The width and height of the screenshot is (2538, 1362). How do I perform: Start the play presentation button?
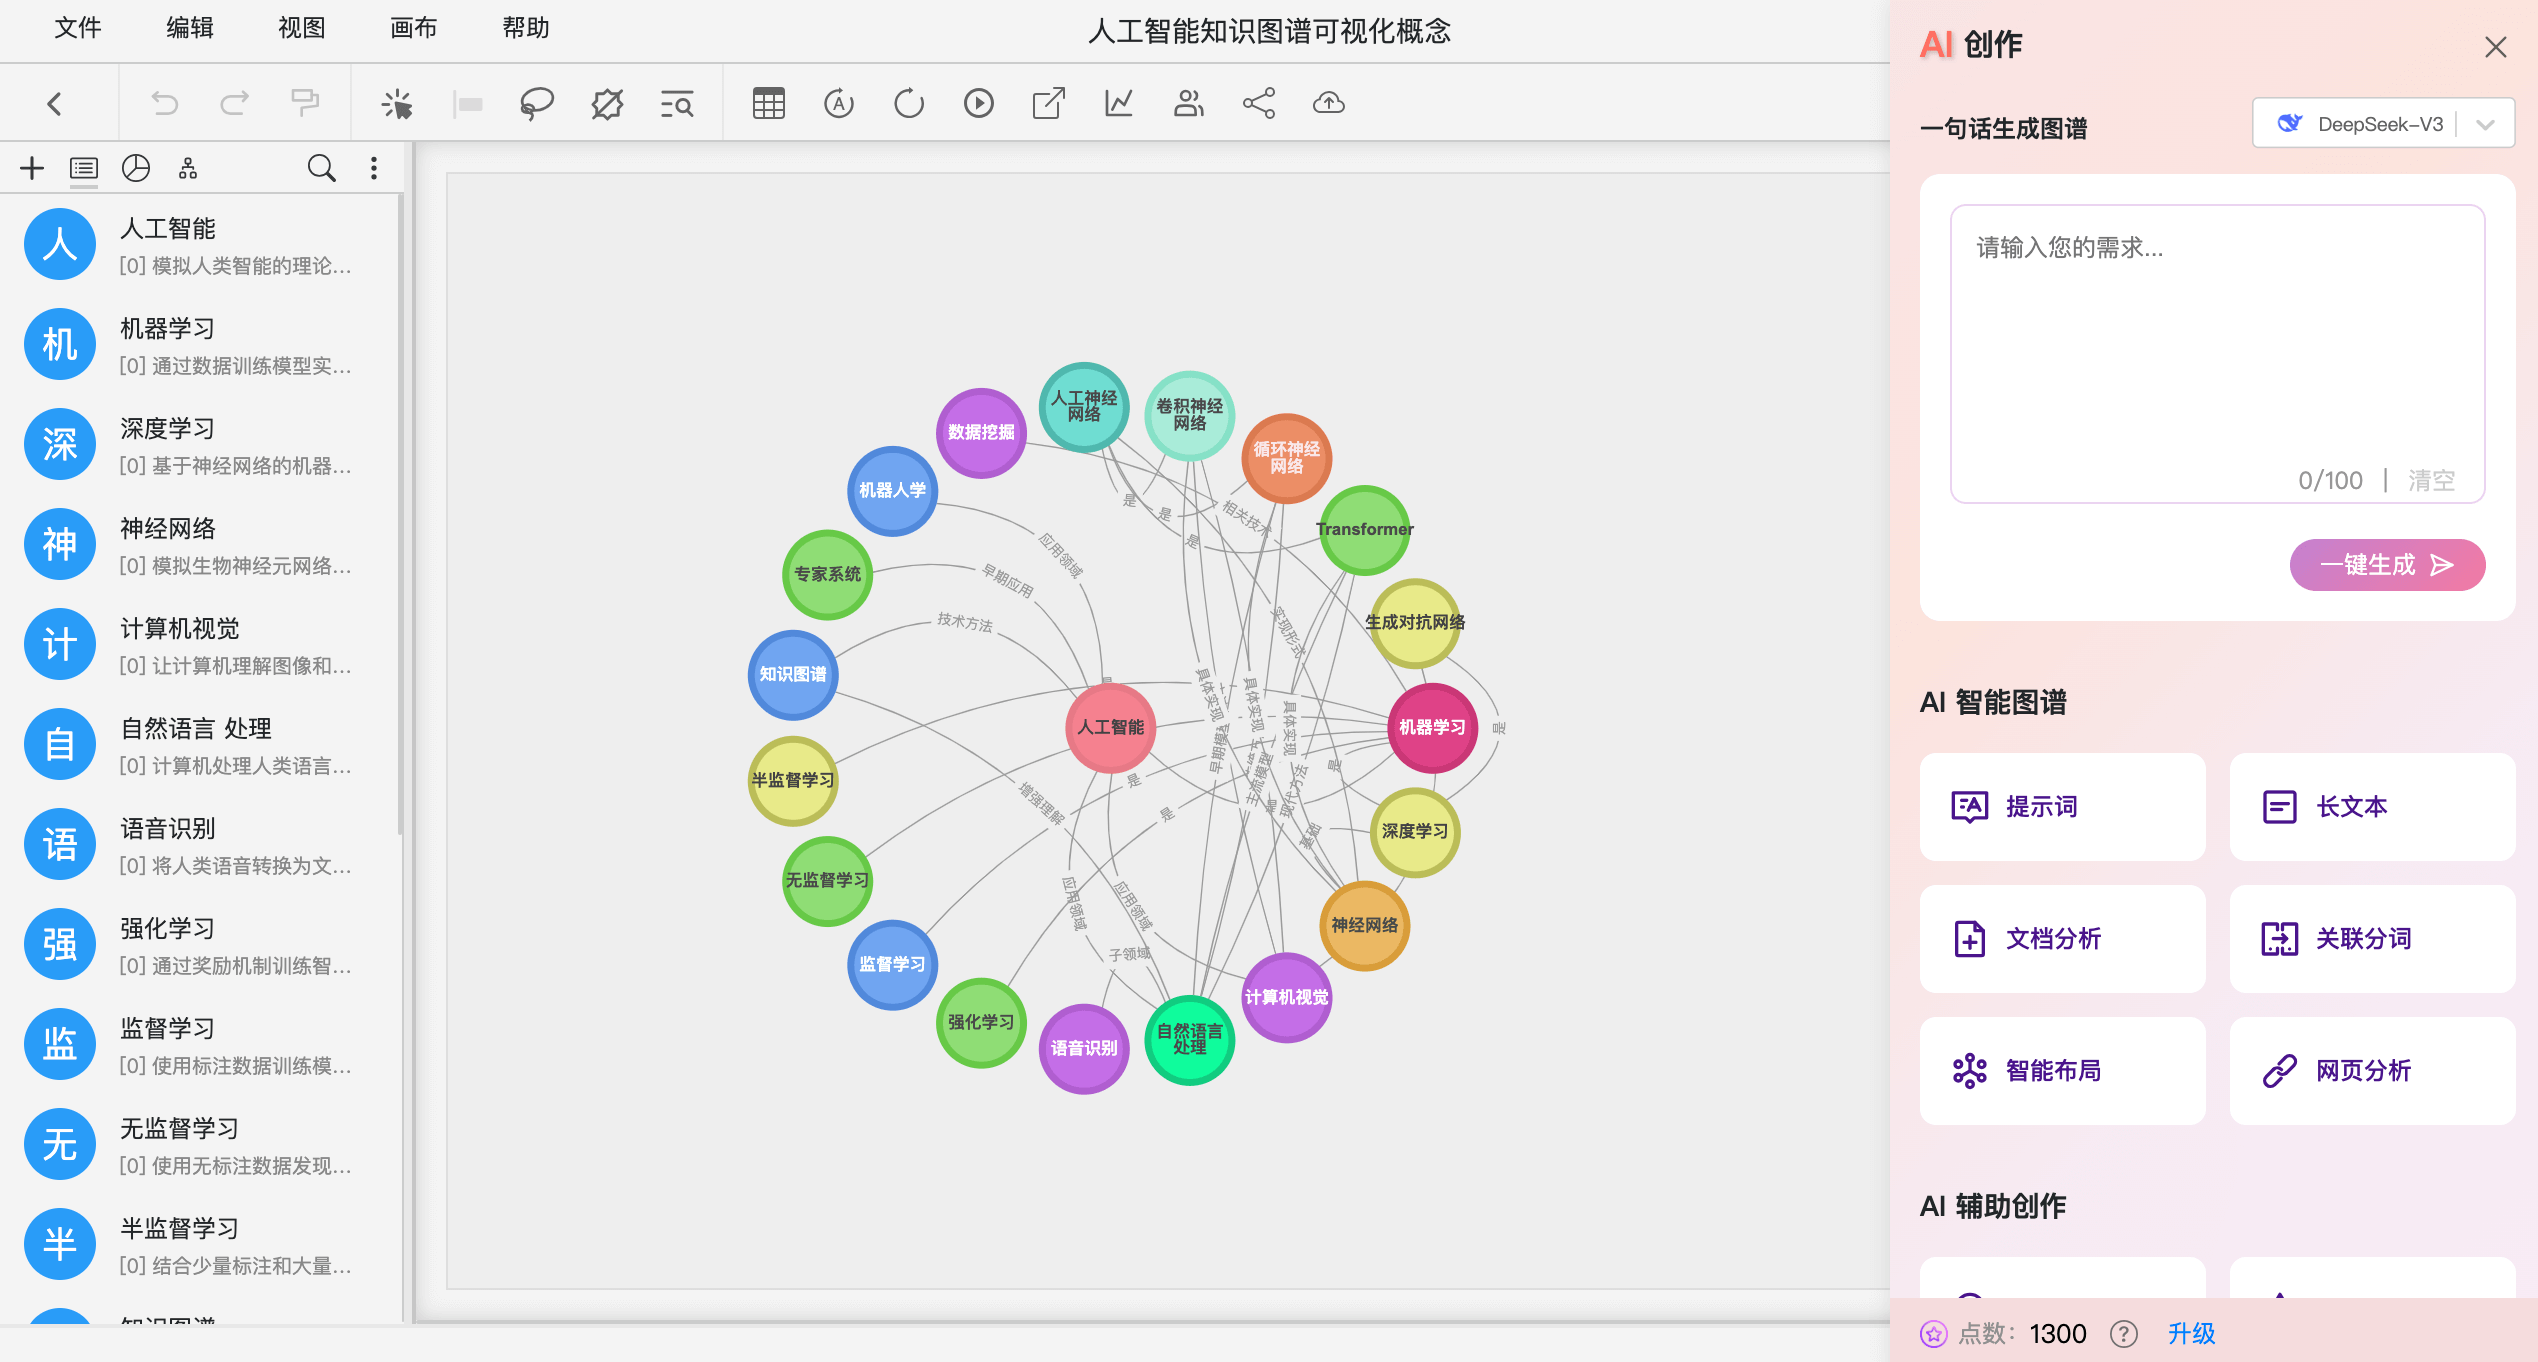coord(978,103)
